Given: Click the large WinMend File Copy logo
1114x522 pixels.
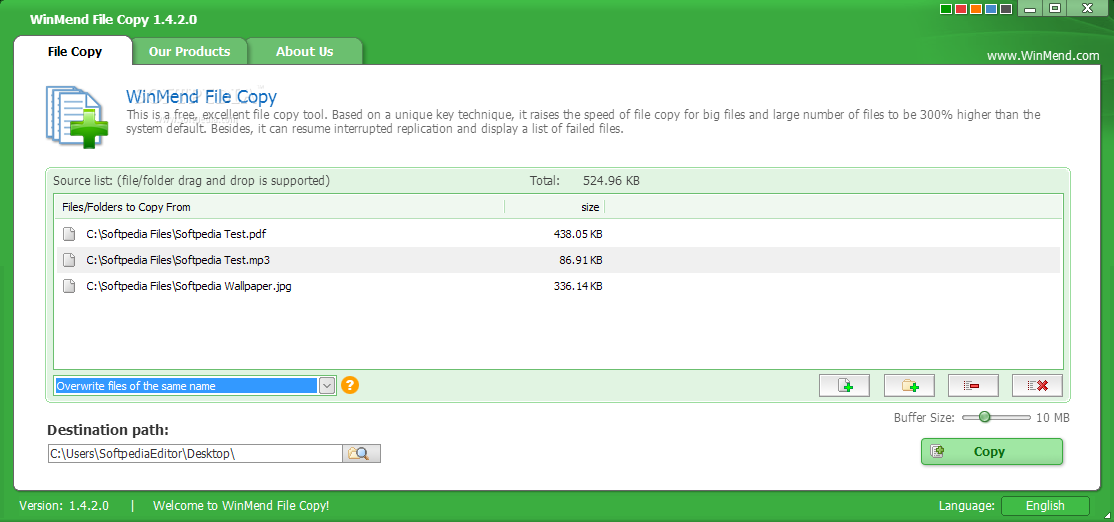Looking at the screenshot, I should pos(77,116).
